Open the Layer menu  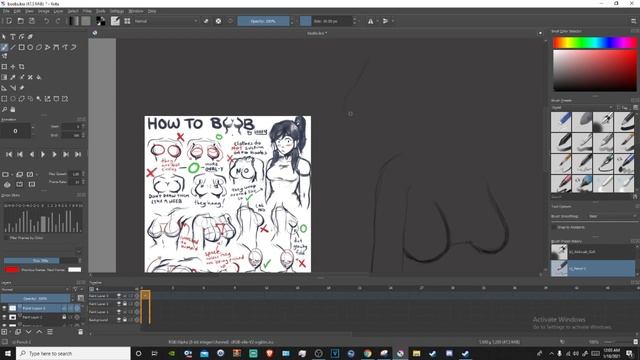tap(58, 11)
